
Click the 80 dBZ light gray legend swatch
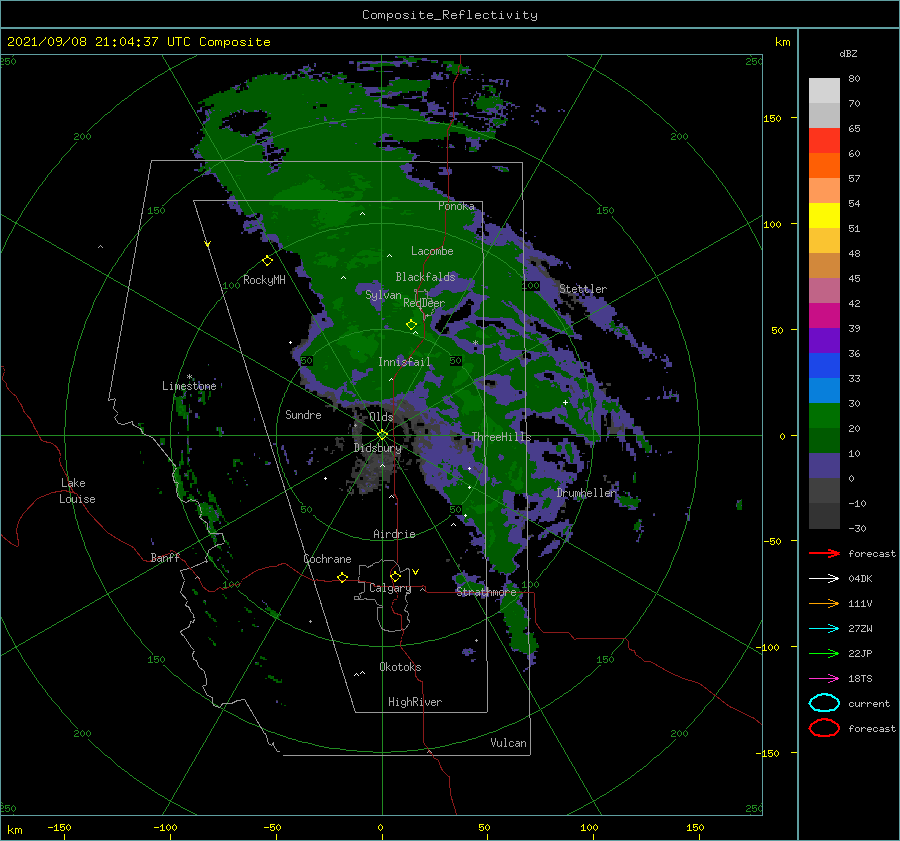[x=824, y=90]
